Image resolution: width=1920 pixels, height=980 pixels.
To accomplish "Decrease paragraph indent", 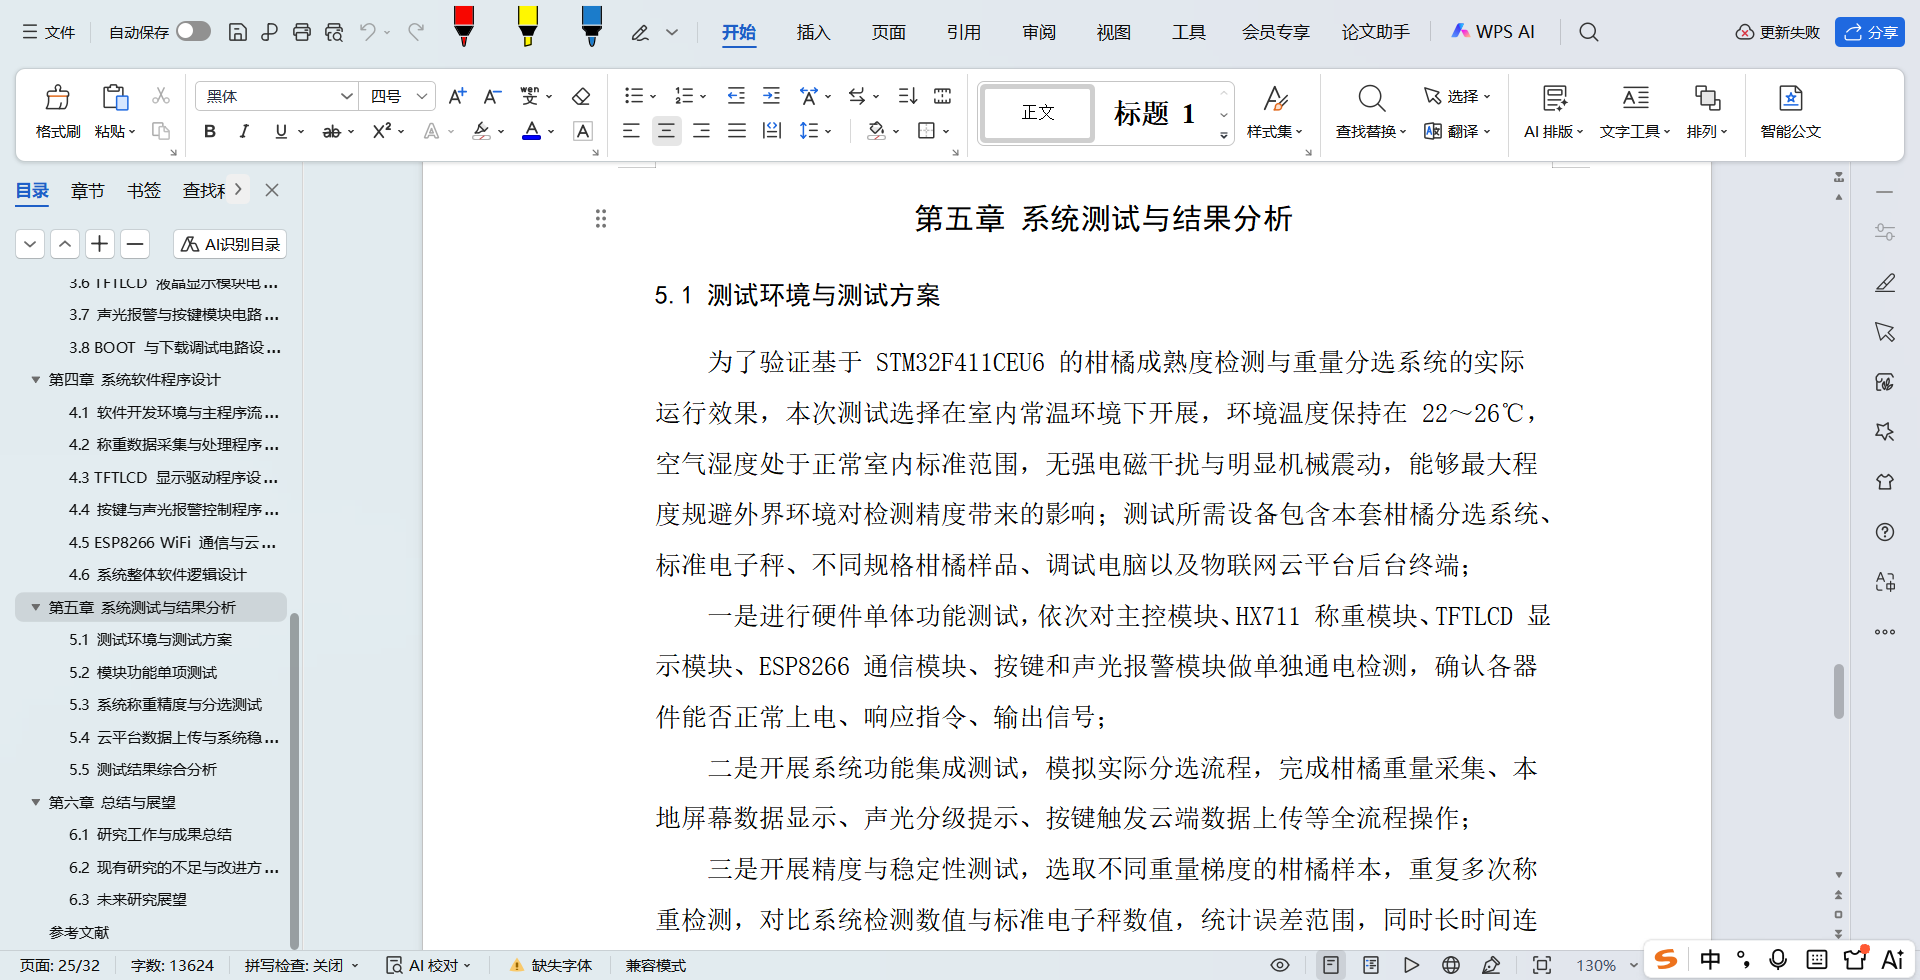I will click(736, 96).
